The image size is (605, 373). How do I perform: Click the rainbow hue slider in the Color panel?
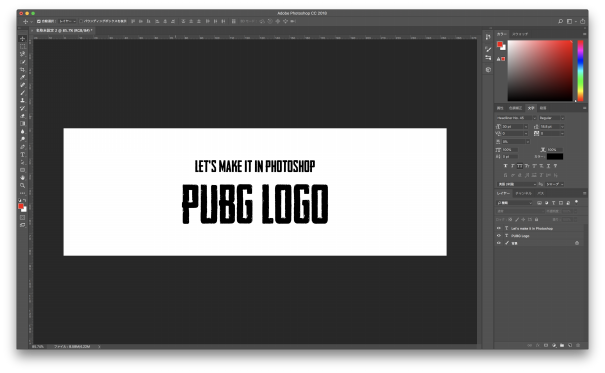point(580,71)
